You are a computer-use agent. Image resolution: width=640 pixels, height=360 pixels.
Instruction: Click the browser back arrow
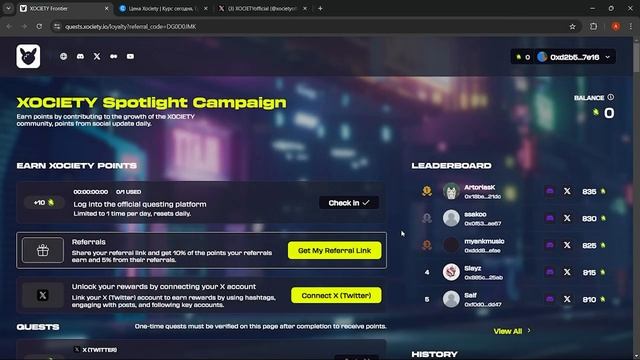[x=9, y=27]
